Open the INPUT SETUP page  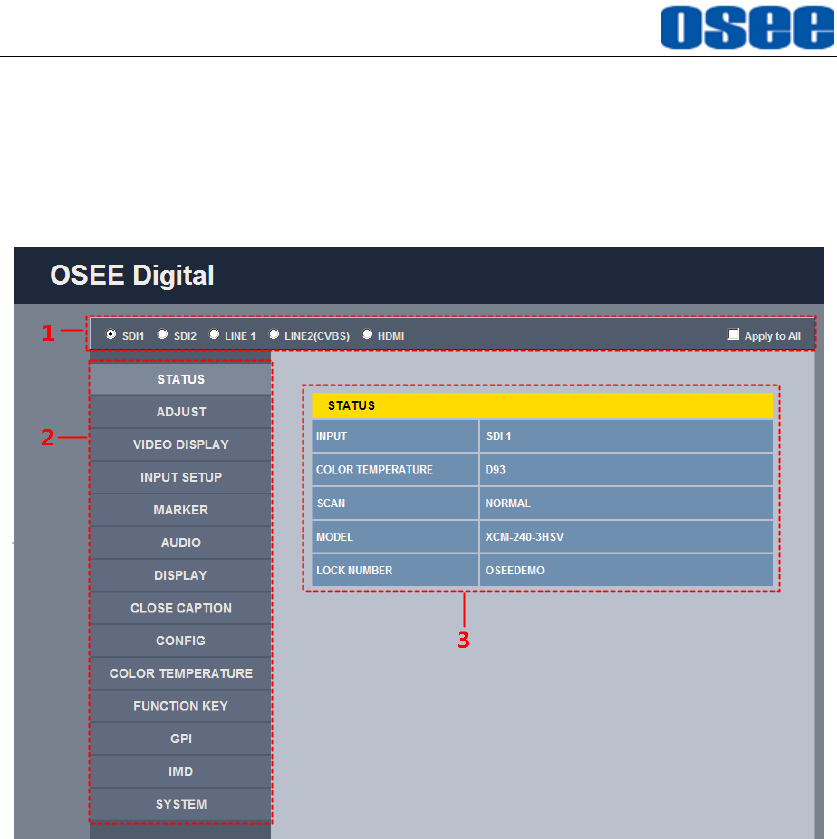pos(181,477)
